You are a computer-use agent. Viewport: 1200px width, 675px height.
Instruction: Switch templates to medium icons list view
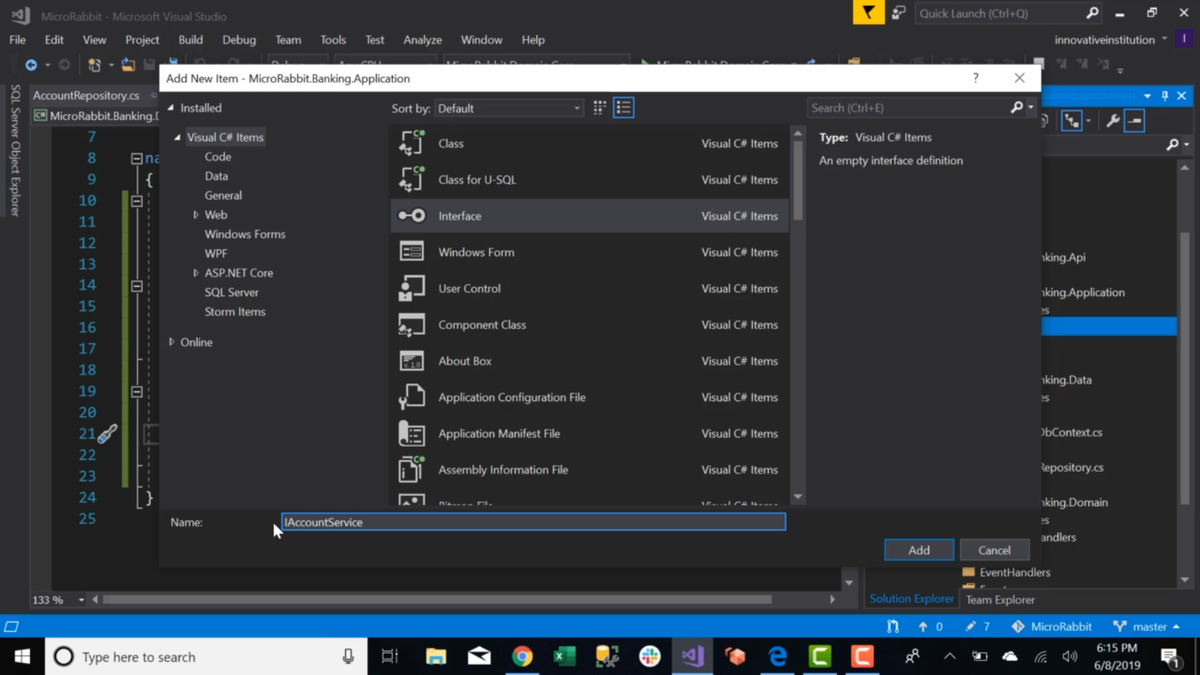[623, 108]
